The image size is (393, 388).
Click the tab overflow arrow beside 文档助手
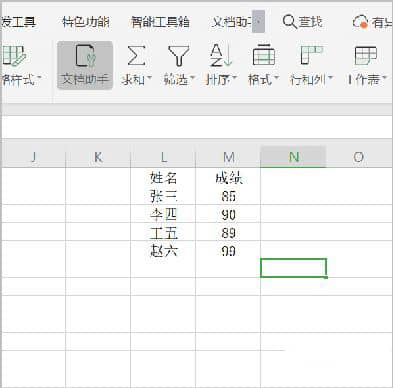pos(258,22)
